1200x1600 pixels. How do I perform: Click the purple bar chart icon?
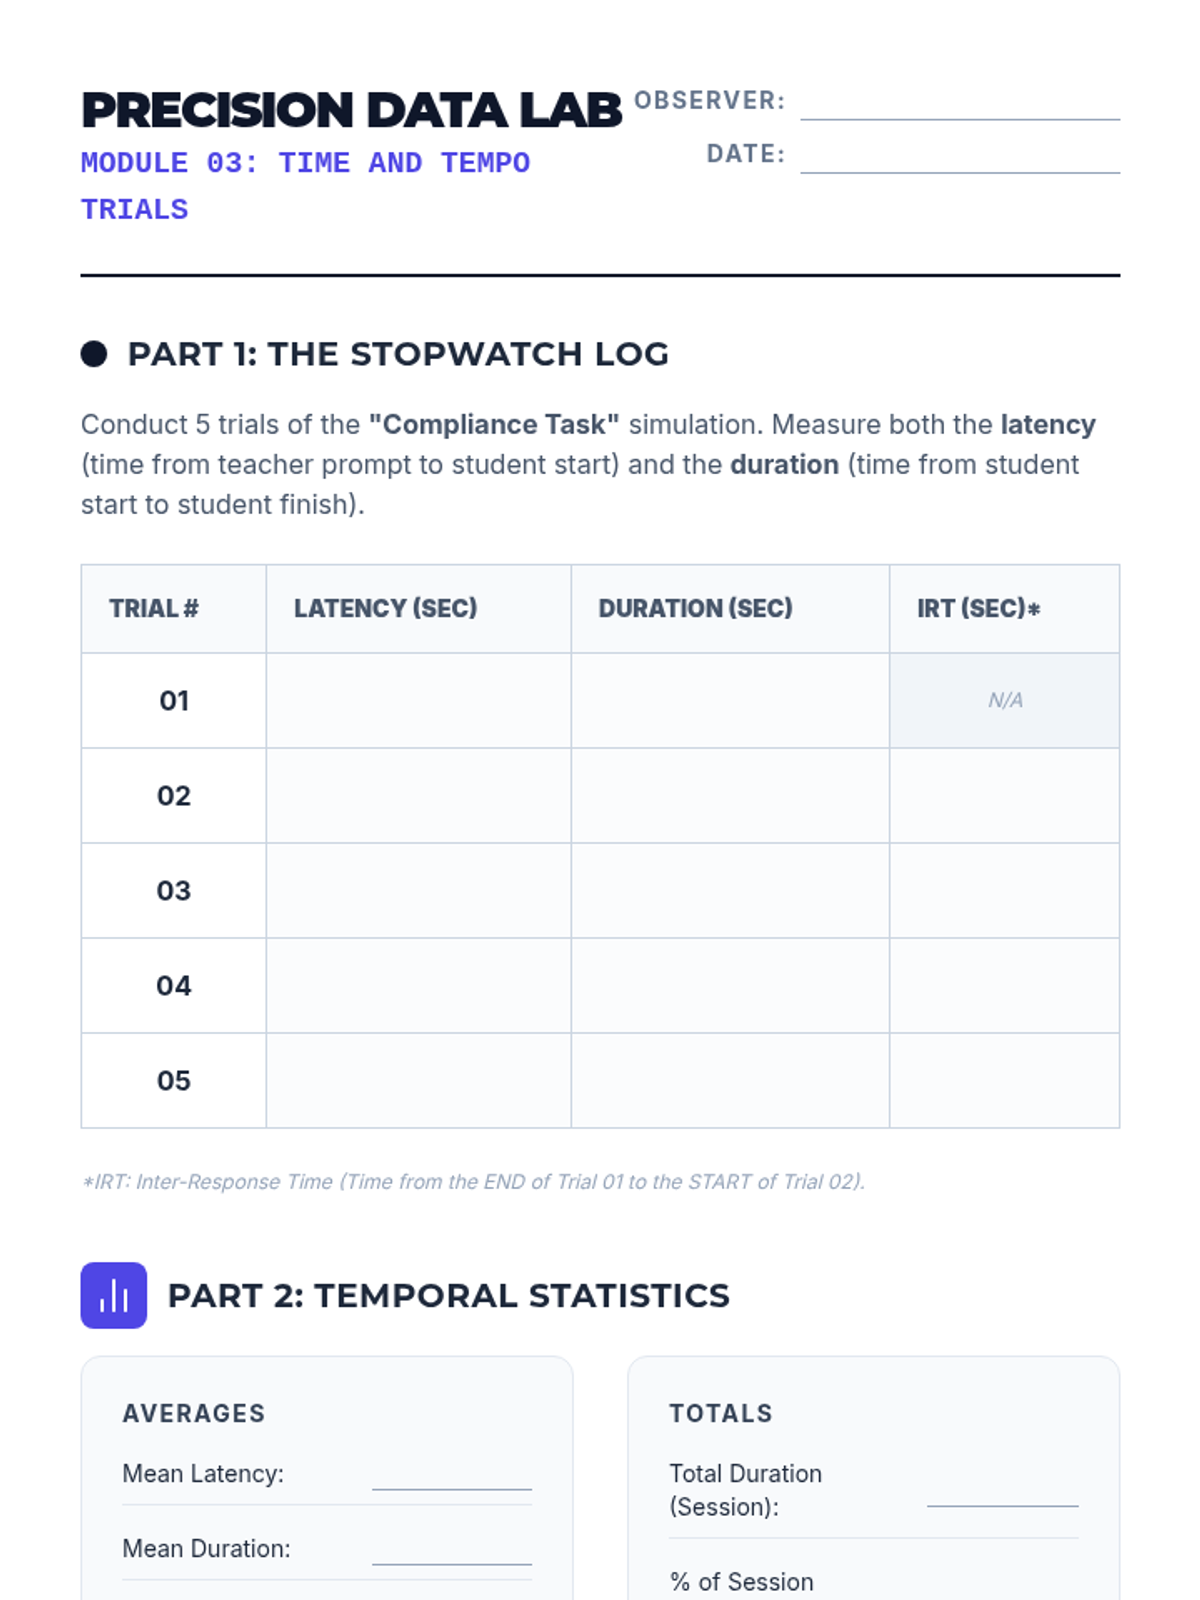114,1295
